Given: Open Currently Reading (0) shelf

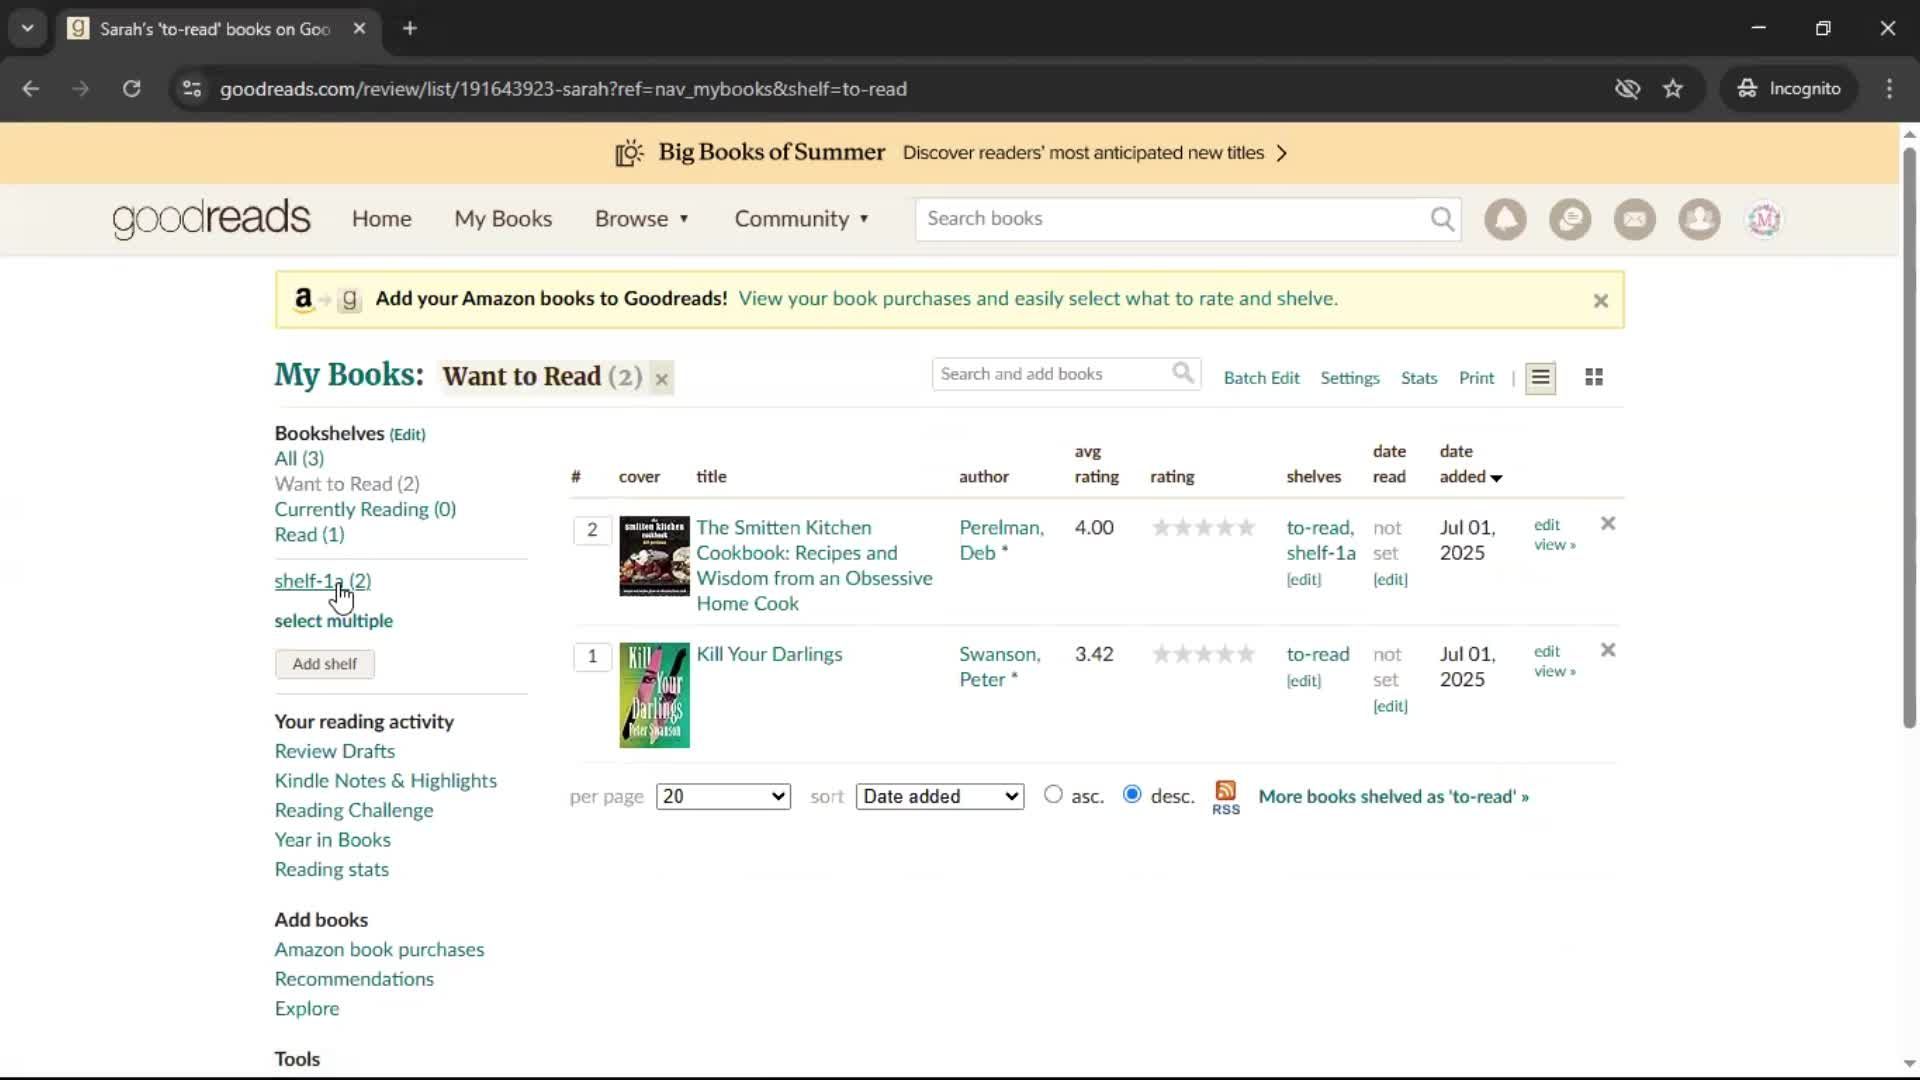Looking at the screenshot, I should coord(365,510).
